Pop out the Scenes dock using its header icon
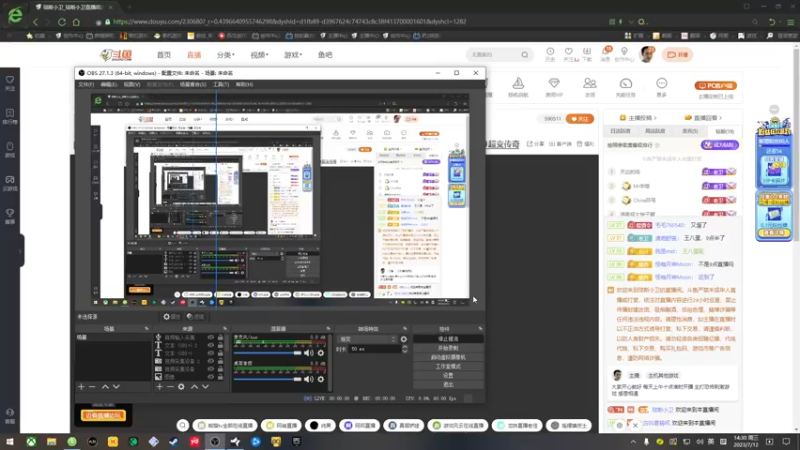The image size is (800, 450). [146, 329]
